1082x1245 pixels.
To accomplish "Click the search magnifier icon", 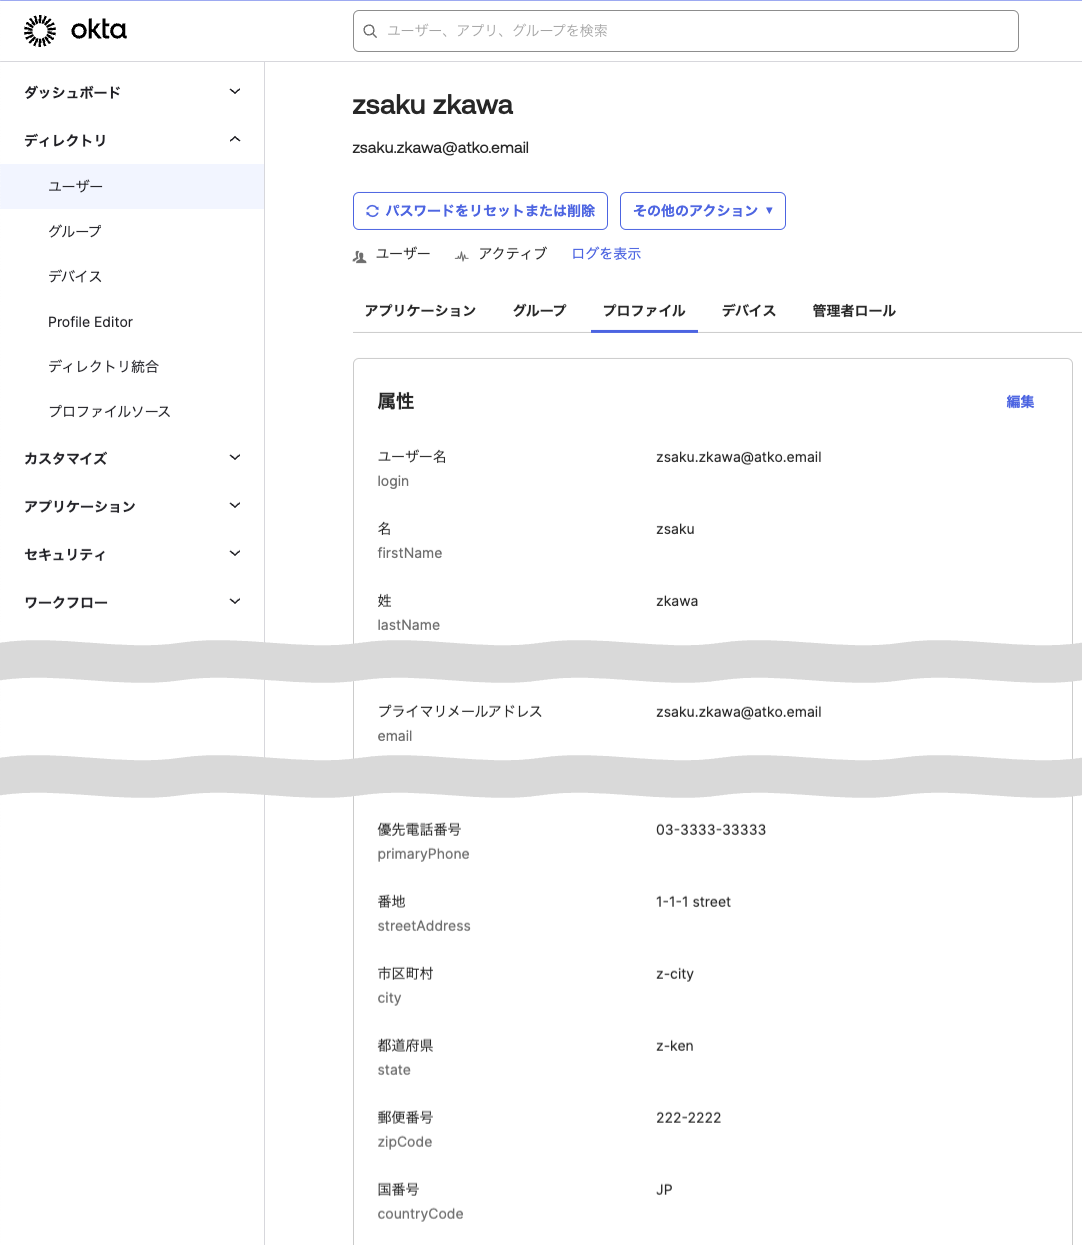I will coord(370,31).
